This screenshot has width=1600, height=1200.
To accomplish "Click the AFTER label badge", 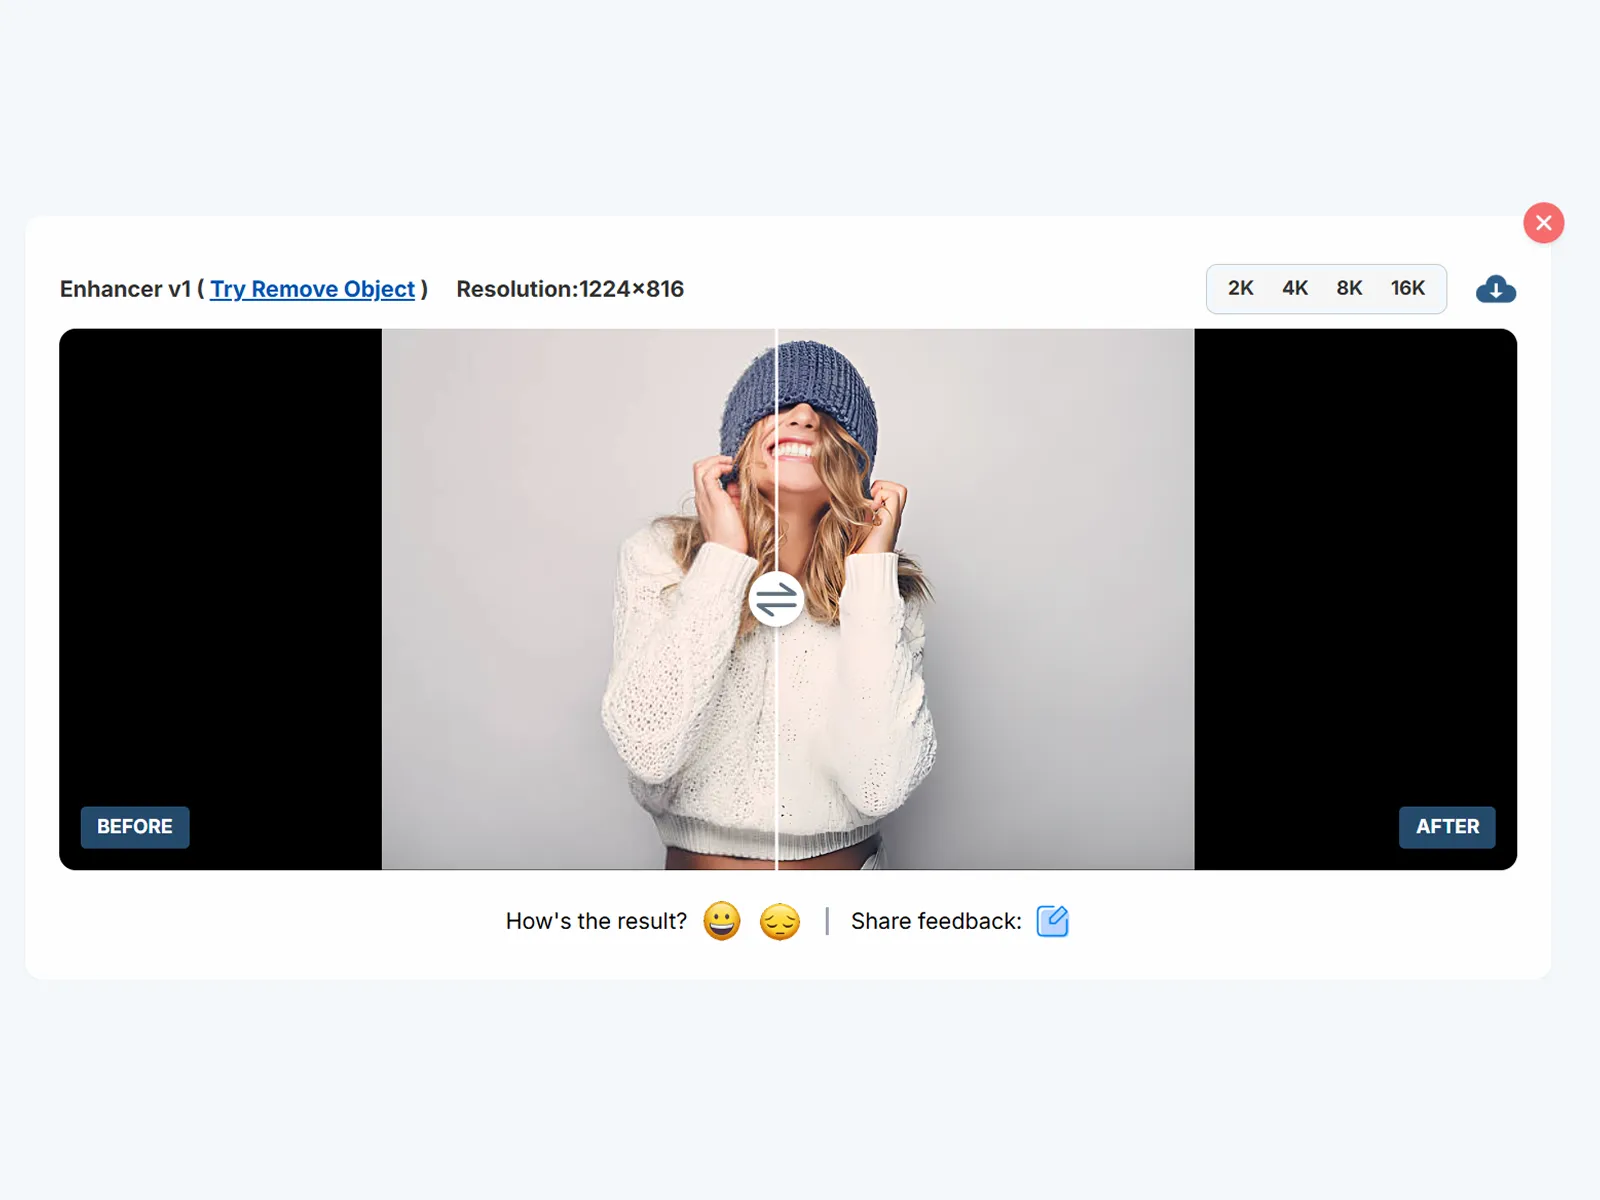I will coord(1446,827).
